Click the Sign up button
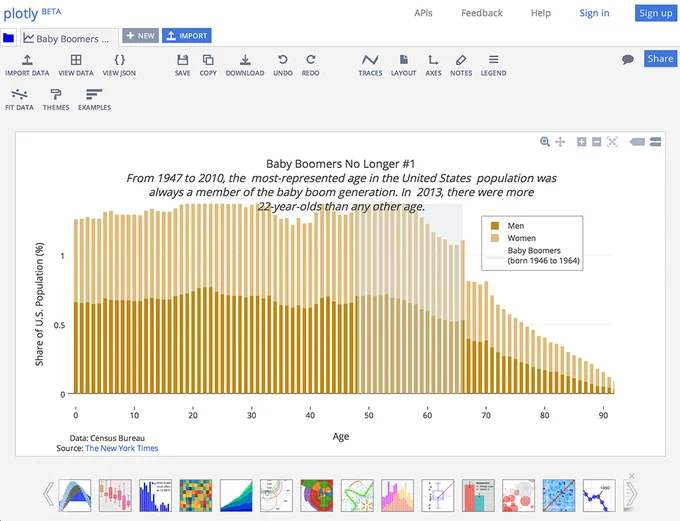The height and width of the screenshot is (521, 680). point(656,13)
